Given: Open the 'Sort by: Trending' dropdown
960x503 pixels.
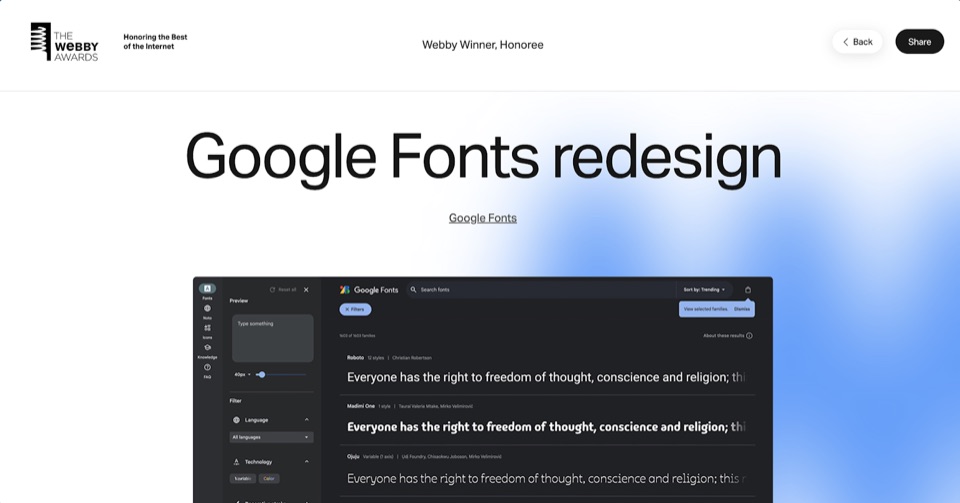Looking at the screenshot, I should (x=704, y=289).
